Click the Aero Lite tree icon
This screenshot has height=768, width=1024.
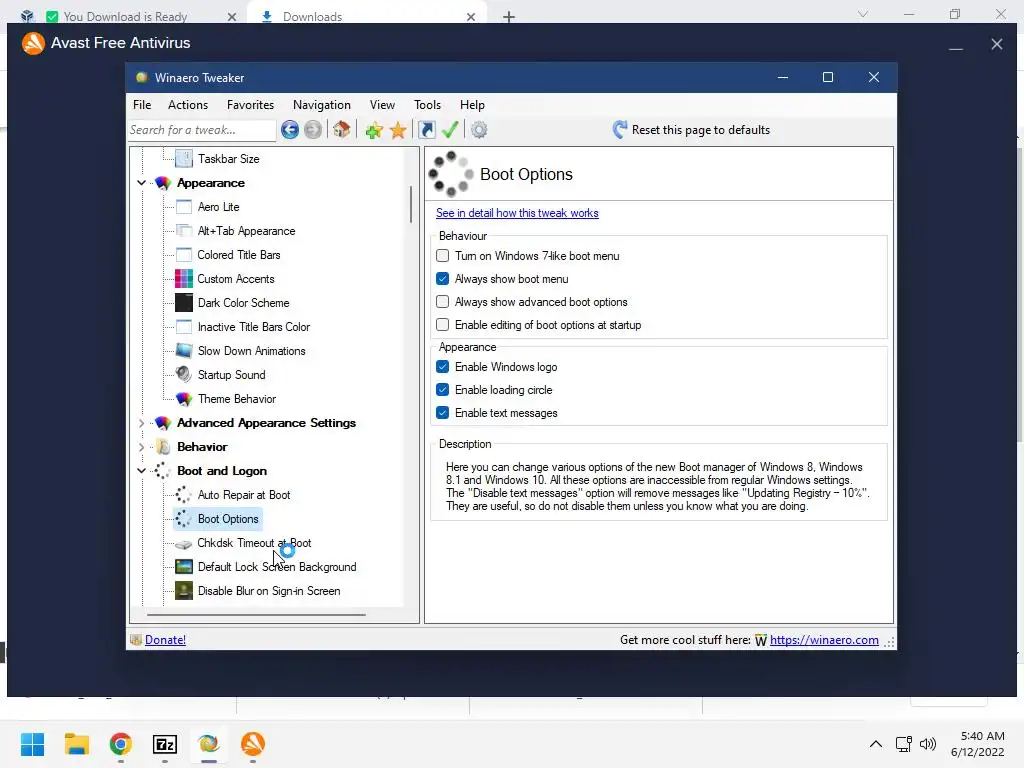click(x=184, y=207)
